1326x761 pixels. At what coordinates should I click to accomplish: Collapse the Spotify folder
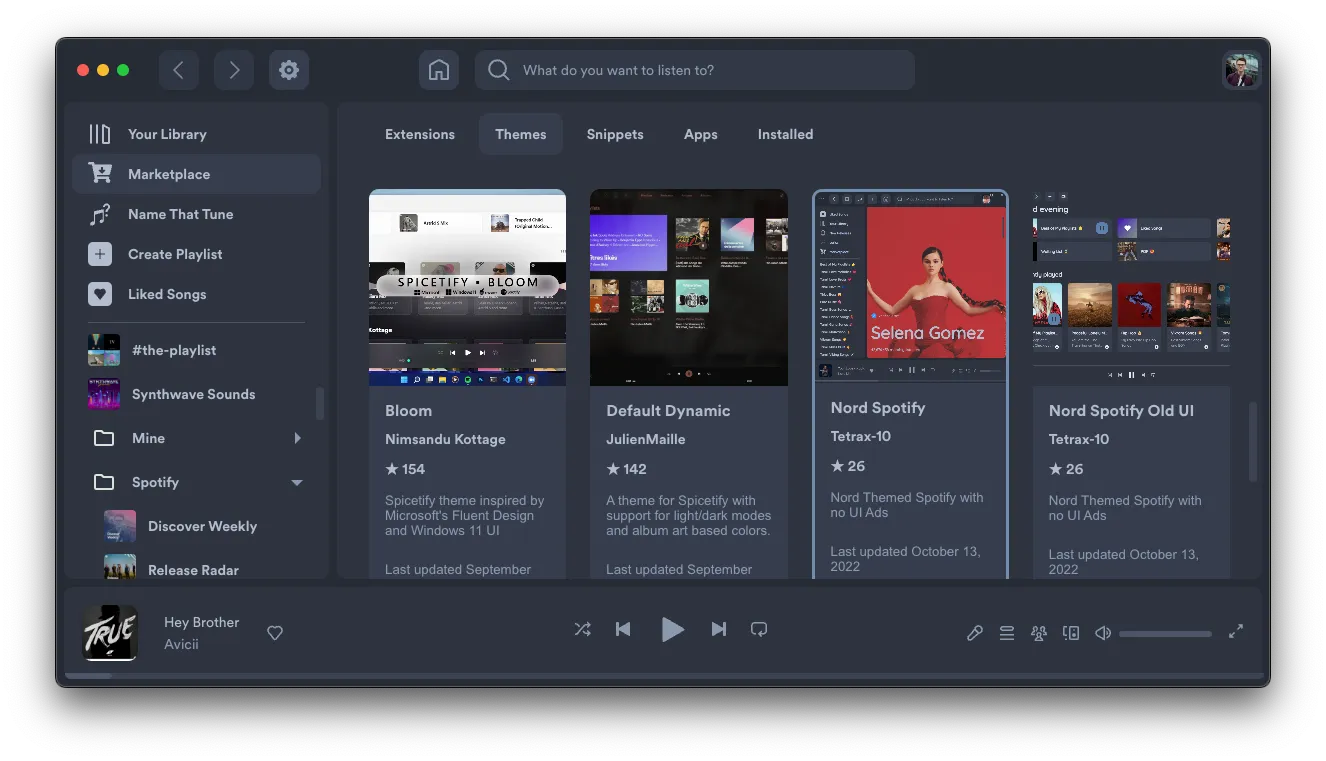(297, 482)
